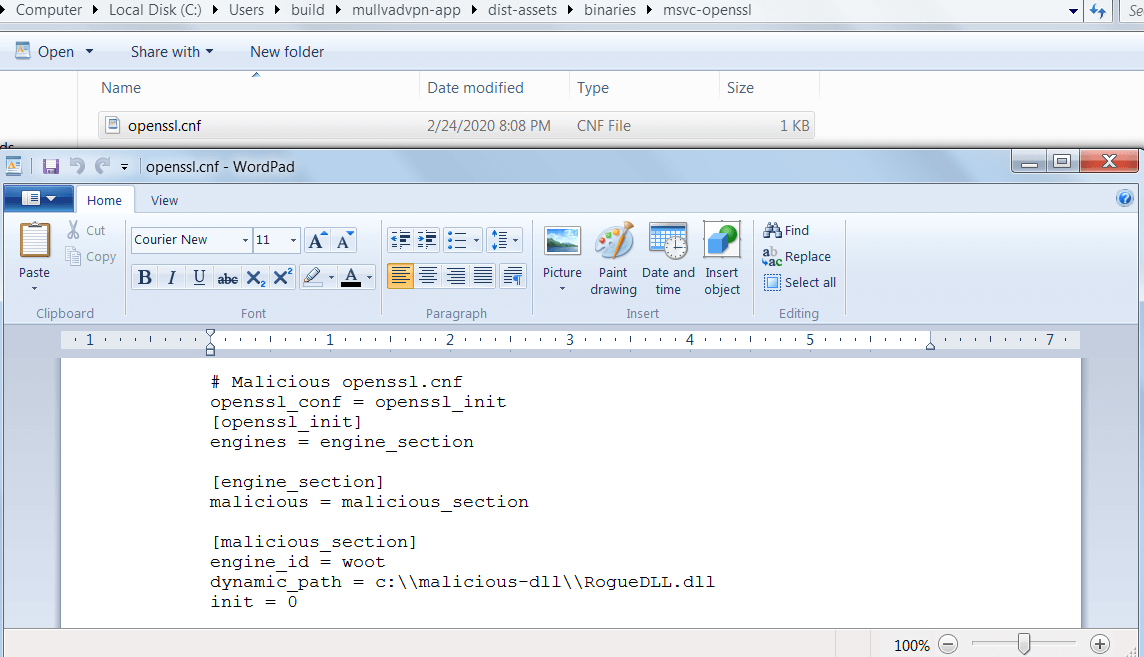Click the text color A swatch
This screenshot has width=1144, height=657.
[351, 277]
